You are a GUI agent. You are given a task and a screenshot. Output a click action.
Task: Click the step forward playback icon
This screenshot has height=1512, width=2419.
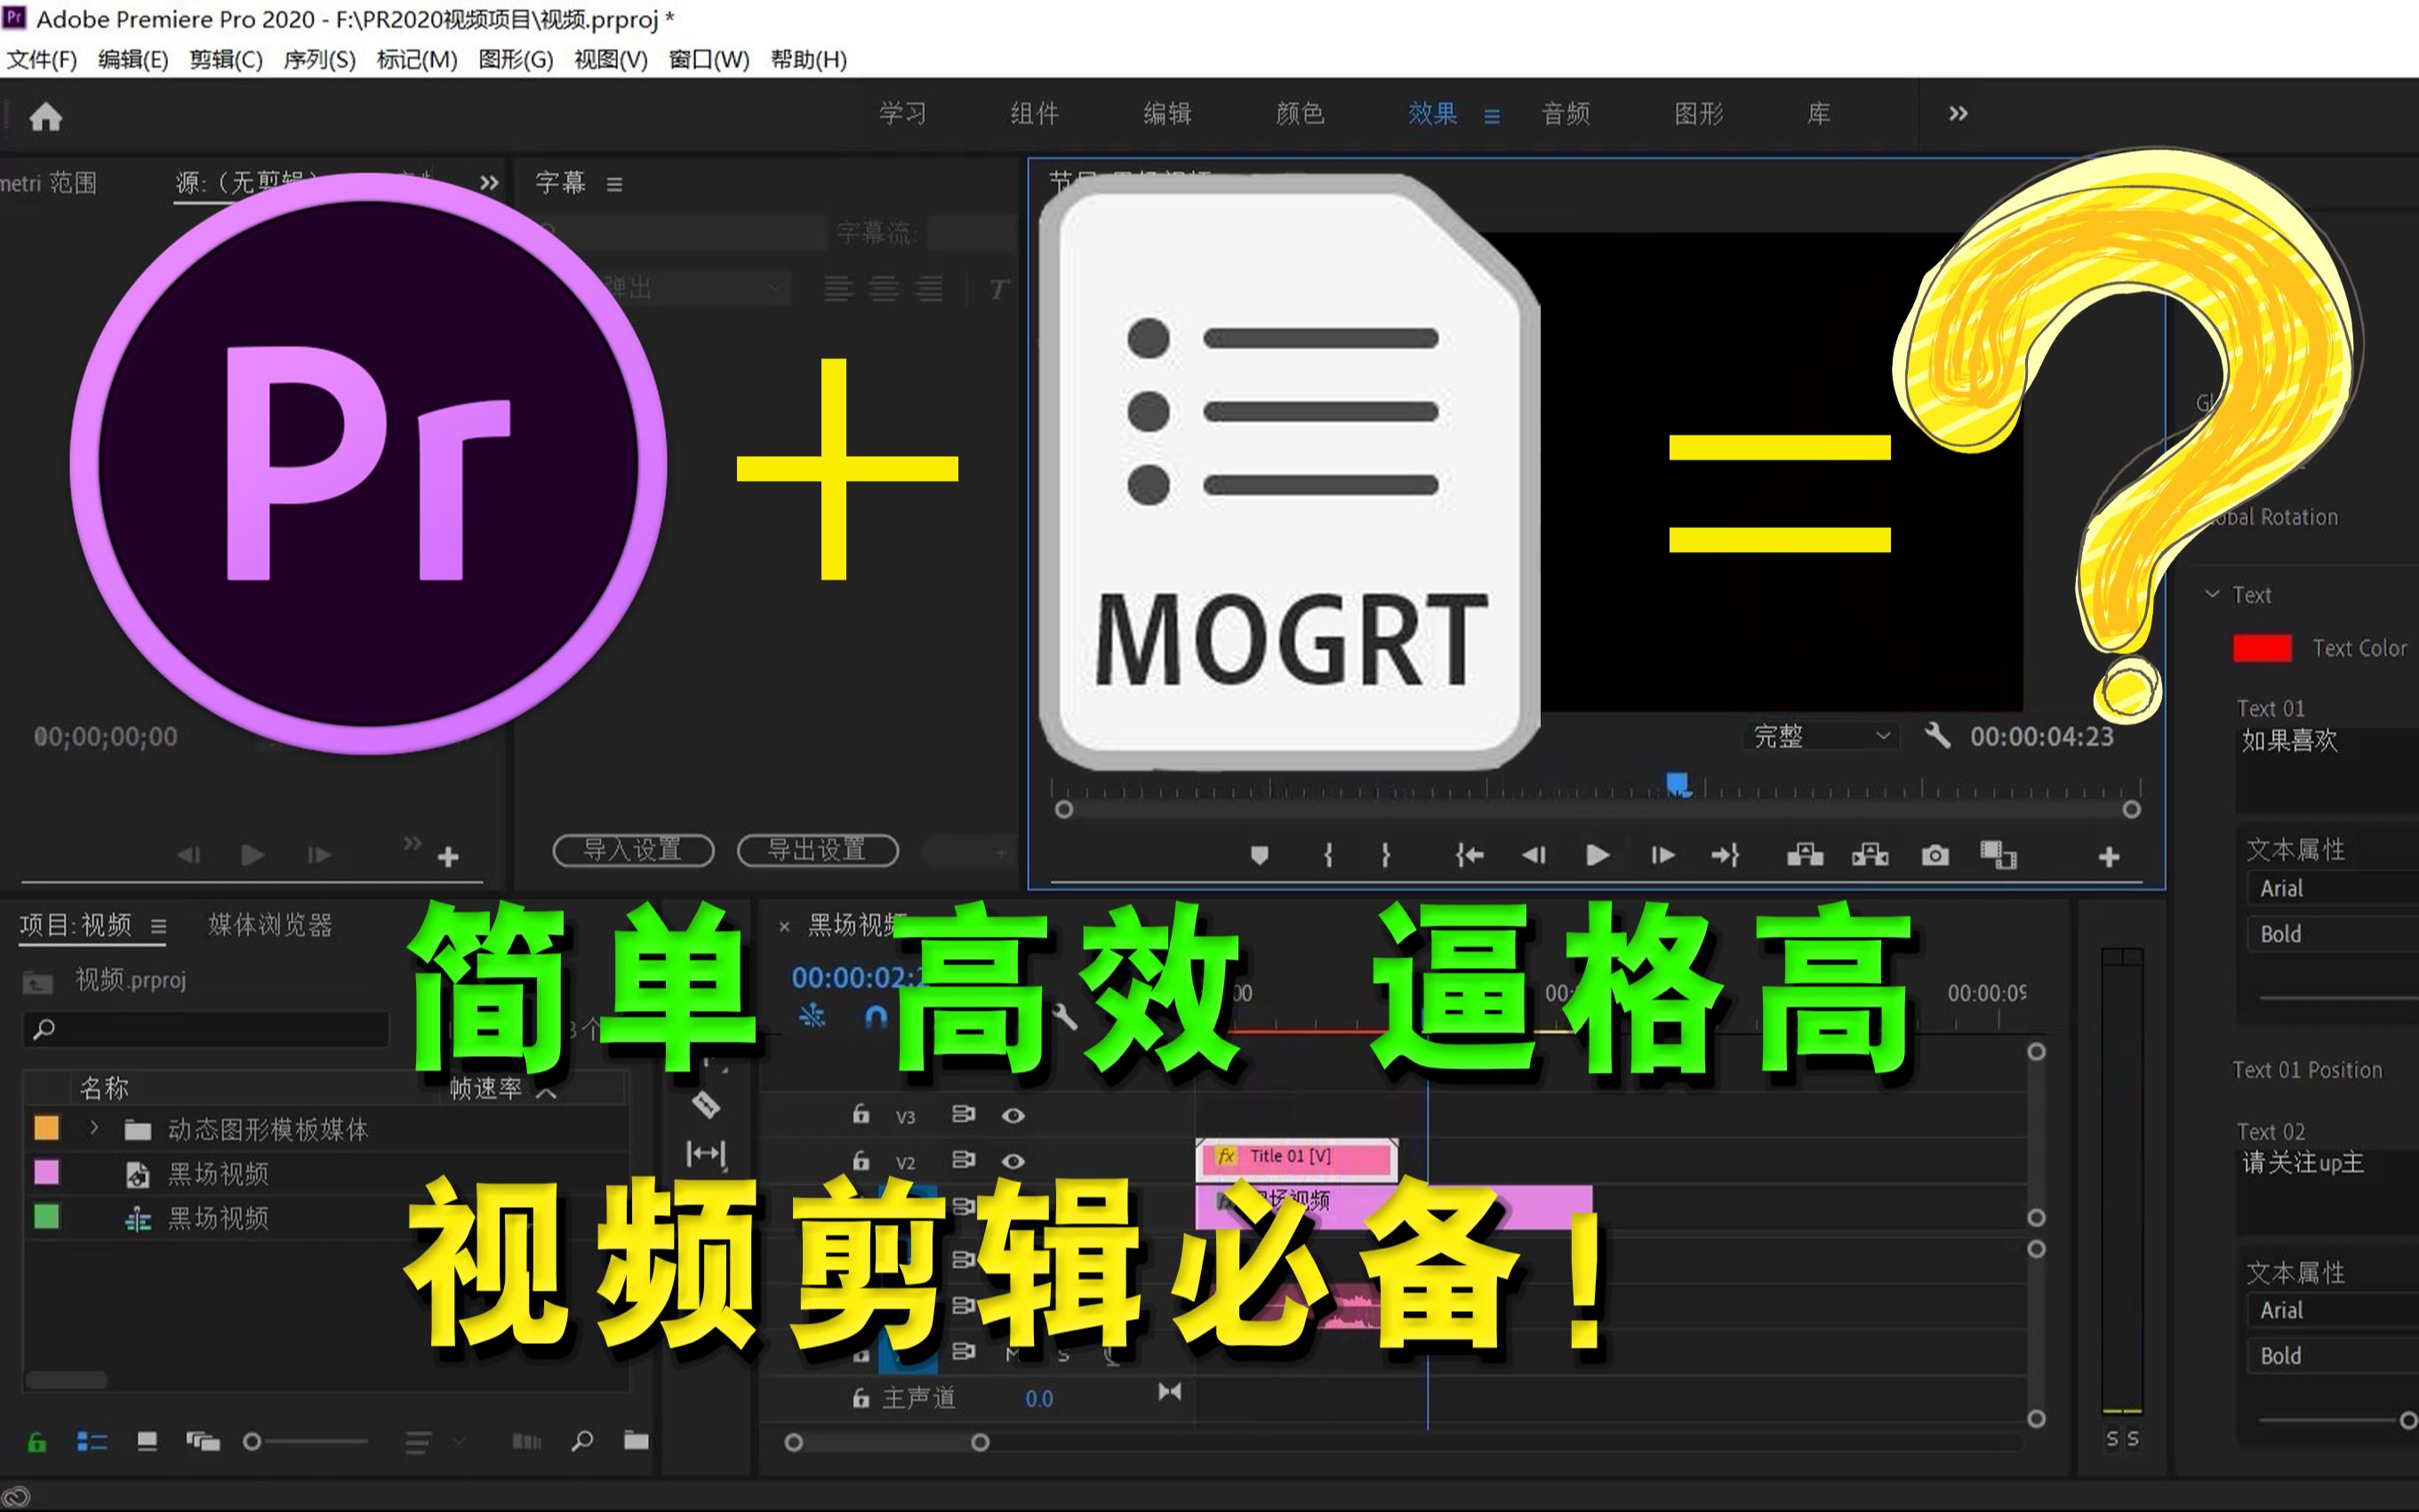1654,855
